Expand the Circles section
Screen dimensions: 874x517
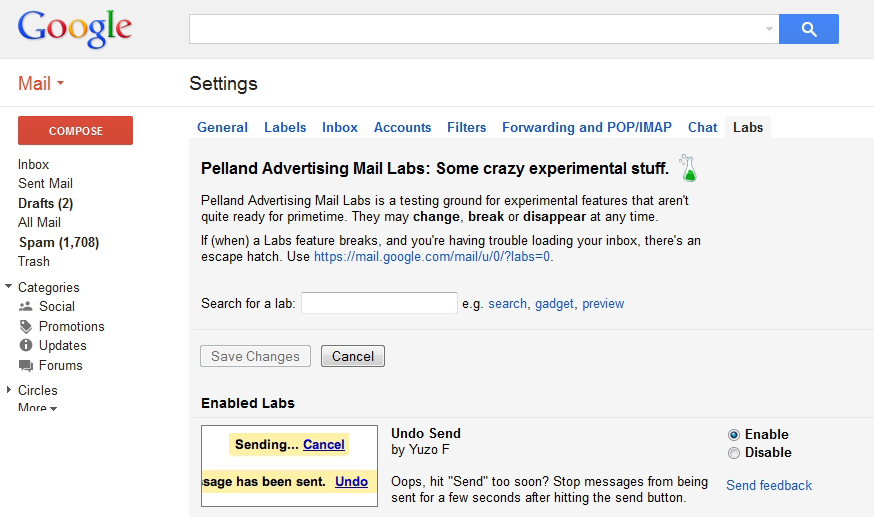9,390
